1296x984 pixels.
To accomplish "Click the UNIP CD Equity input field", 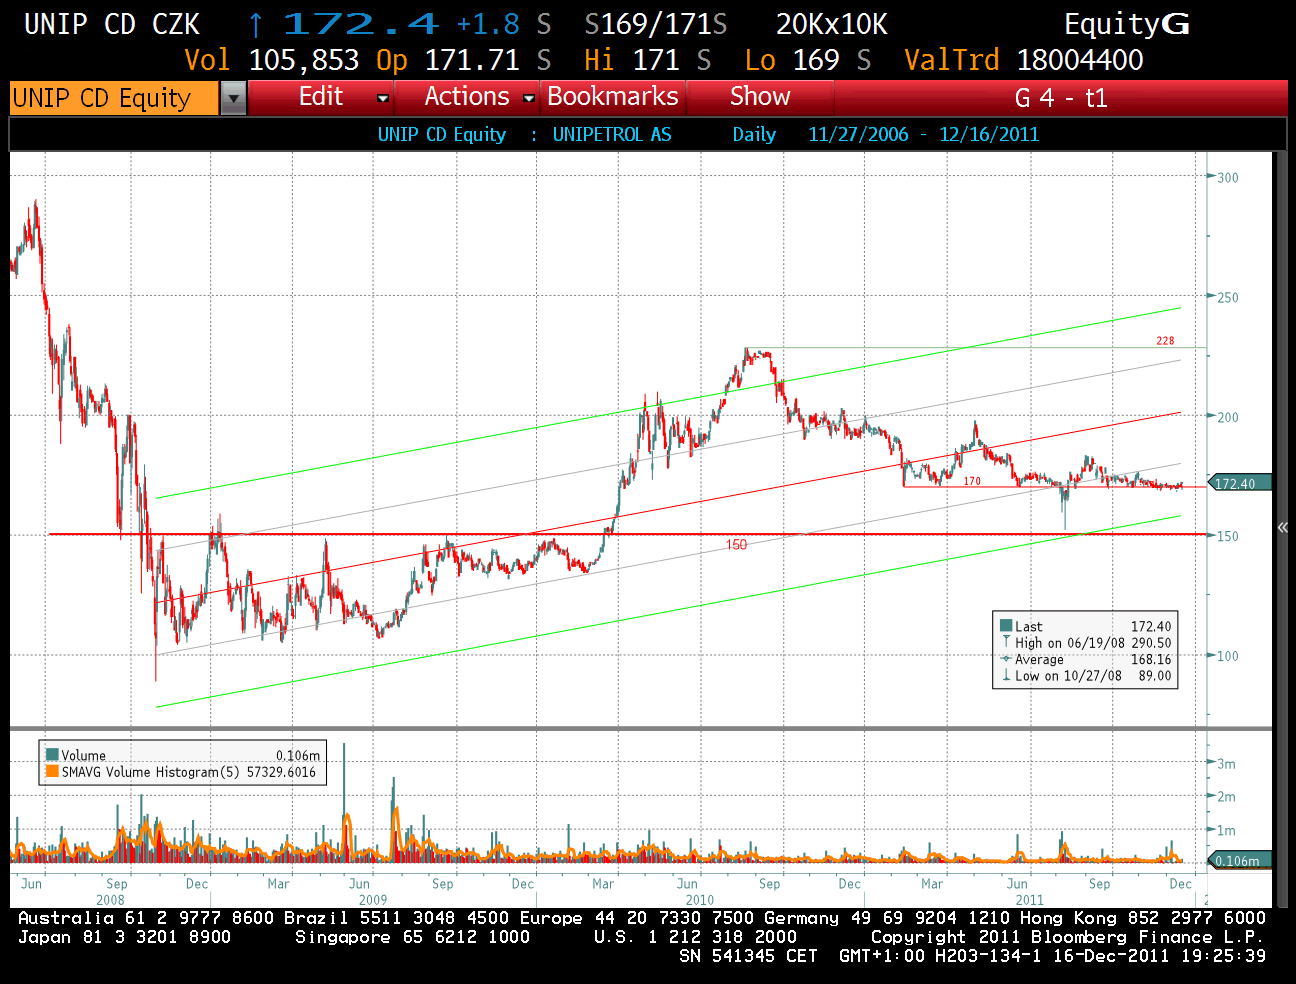I will 114,98.
